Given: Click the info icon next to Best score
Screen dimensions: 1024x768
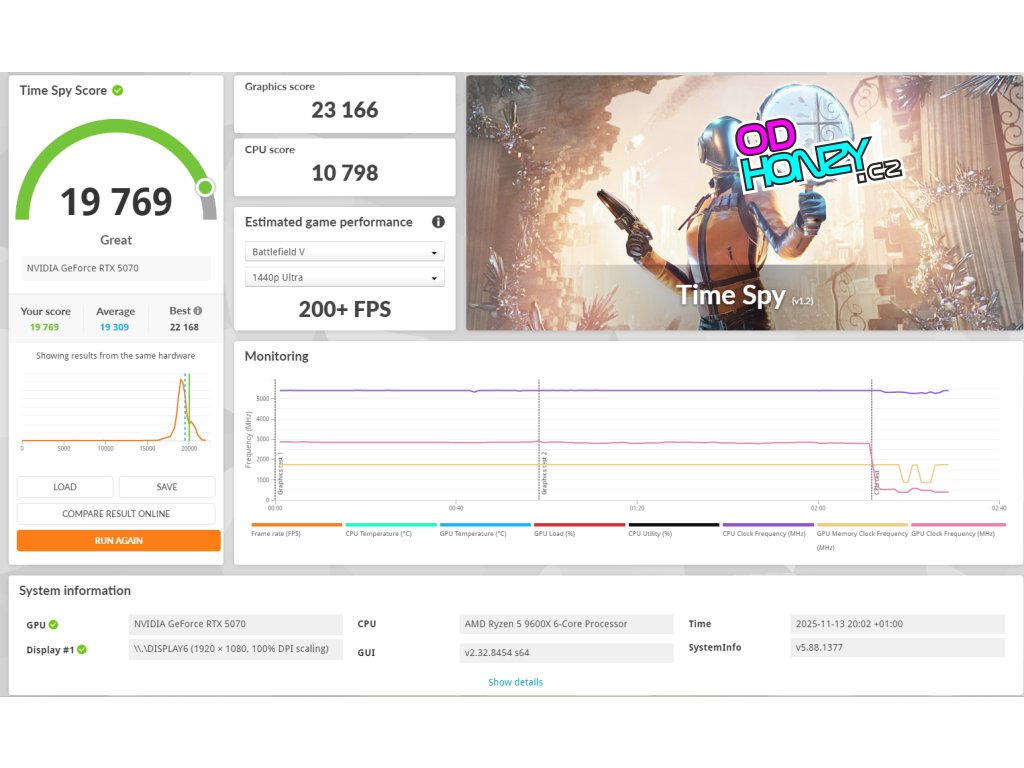Looking at the screenshot, I should [198, 311].
